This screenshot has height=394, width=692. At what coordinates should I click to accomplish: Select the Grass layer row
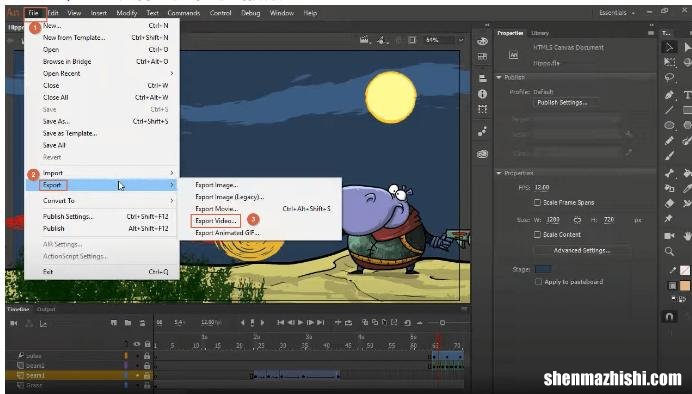click(79, 386)
